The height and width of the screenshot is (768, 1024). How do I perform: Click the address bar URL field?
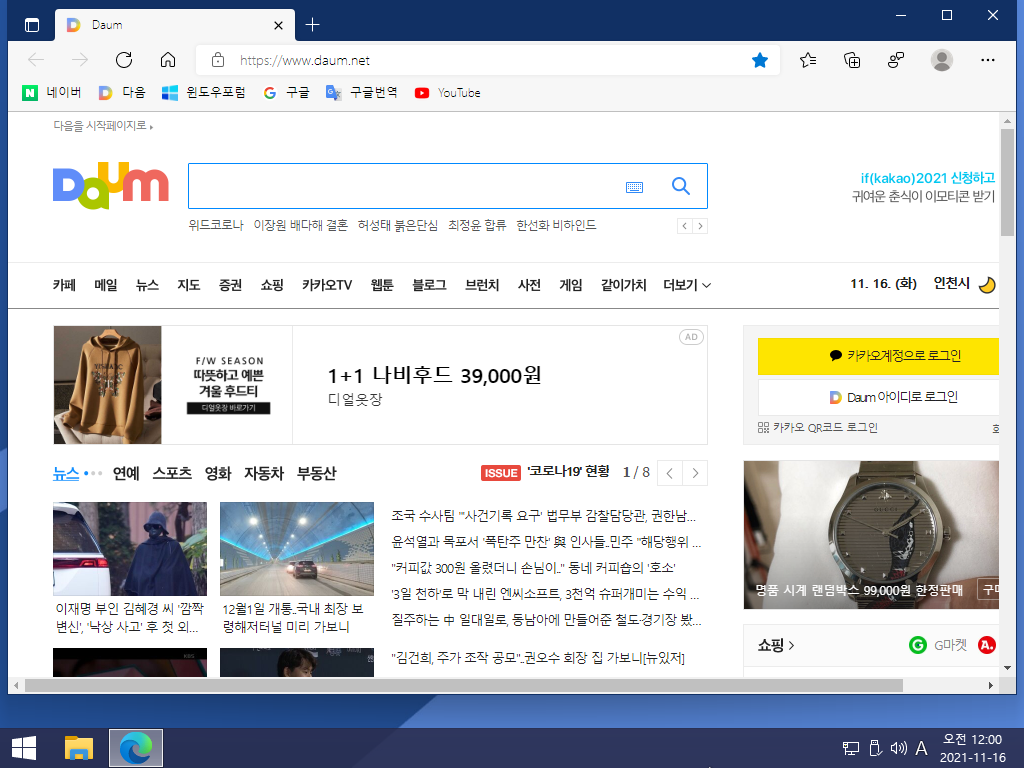[x=487, y=60]
